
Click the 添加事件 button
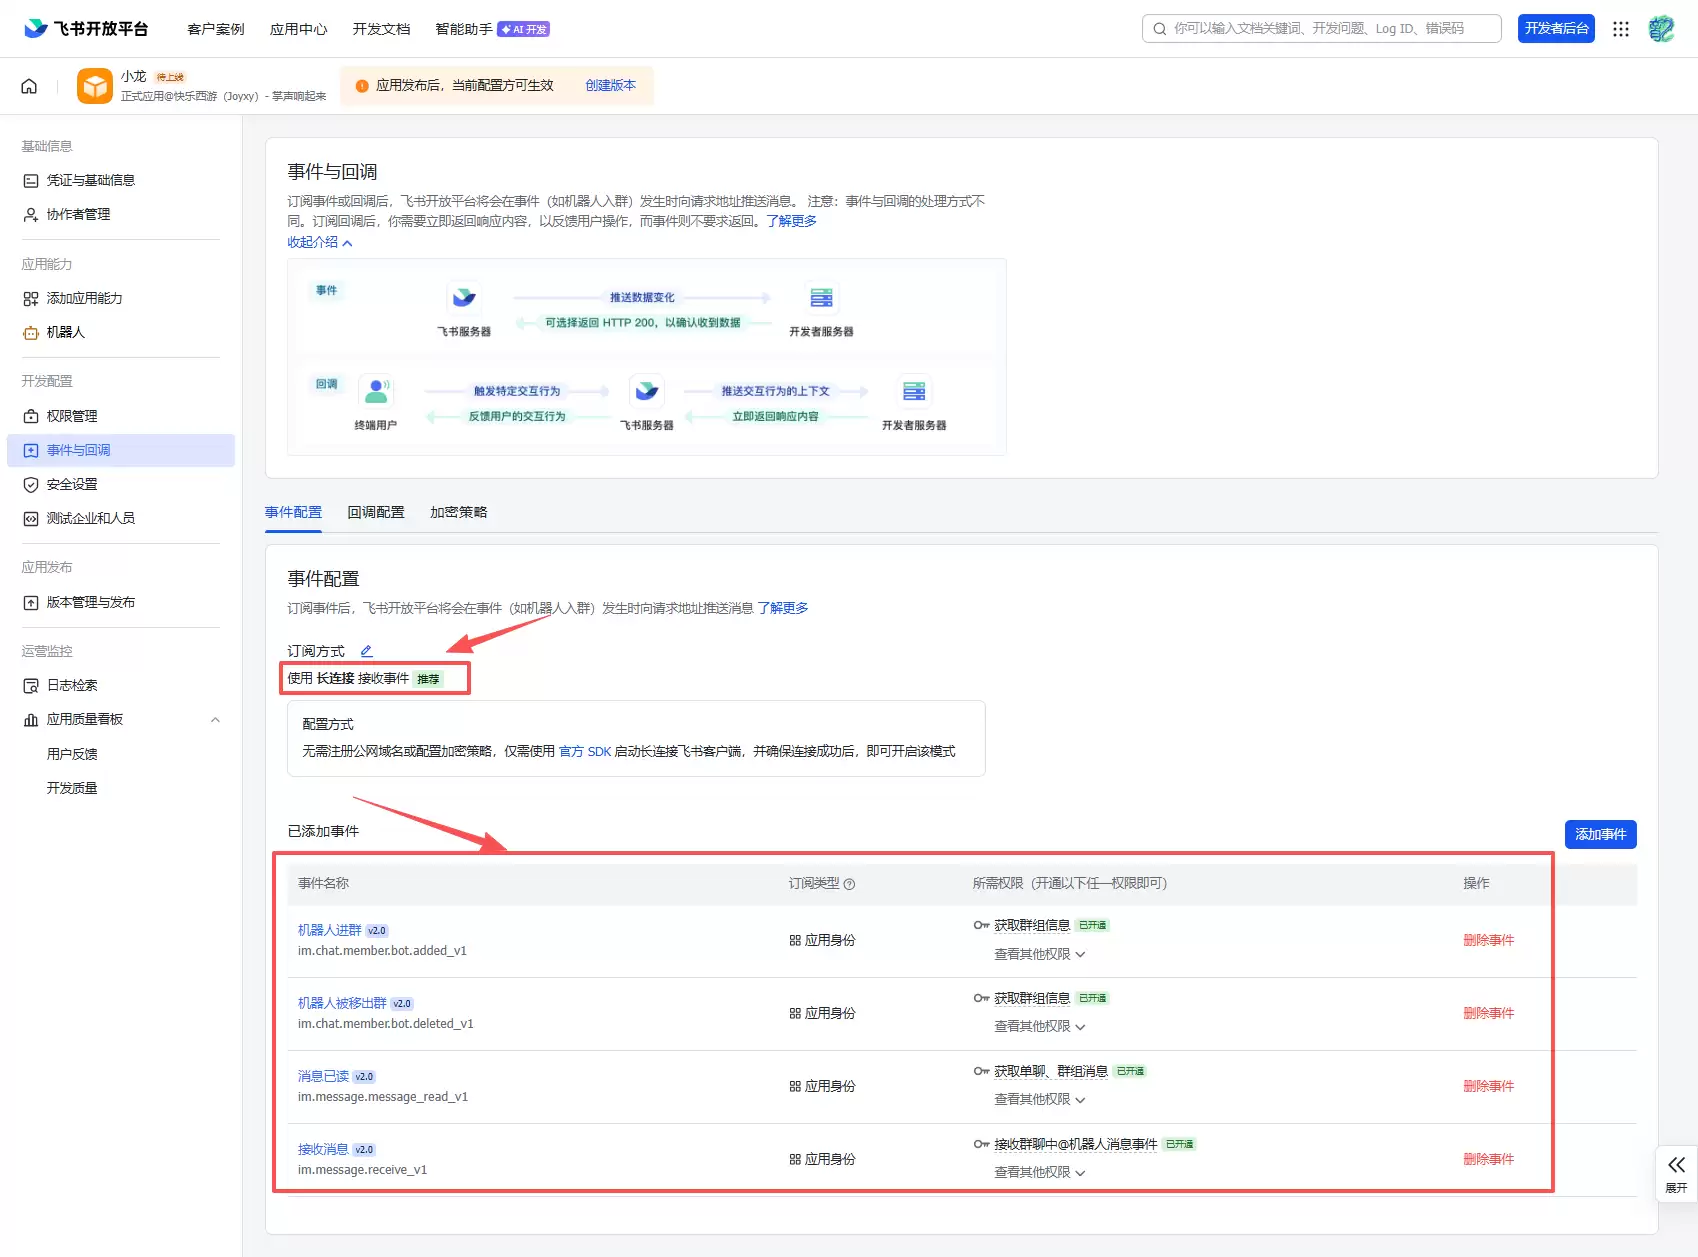click(1600, 834)
